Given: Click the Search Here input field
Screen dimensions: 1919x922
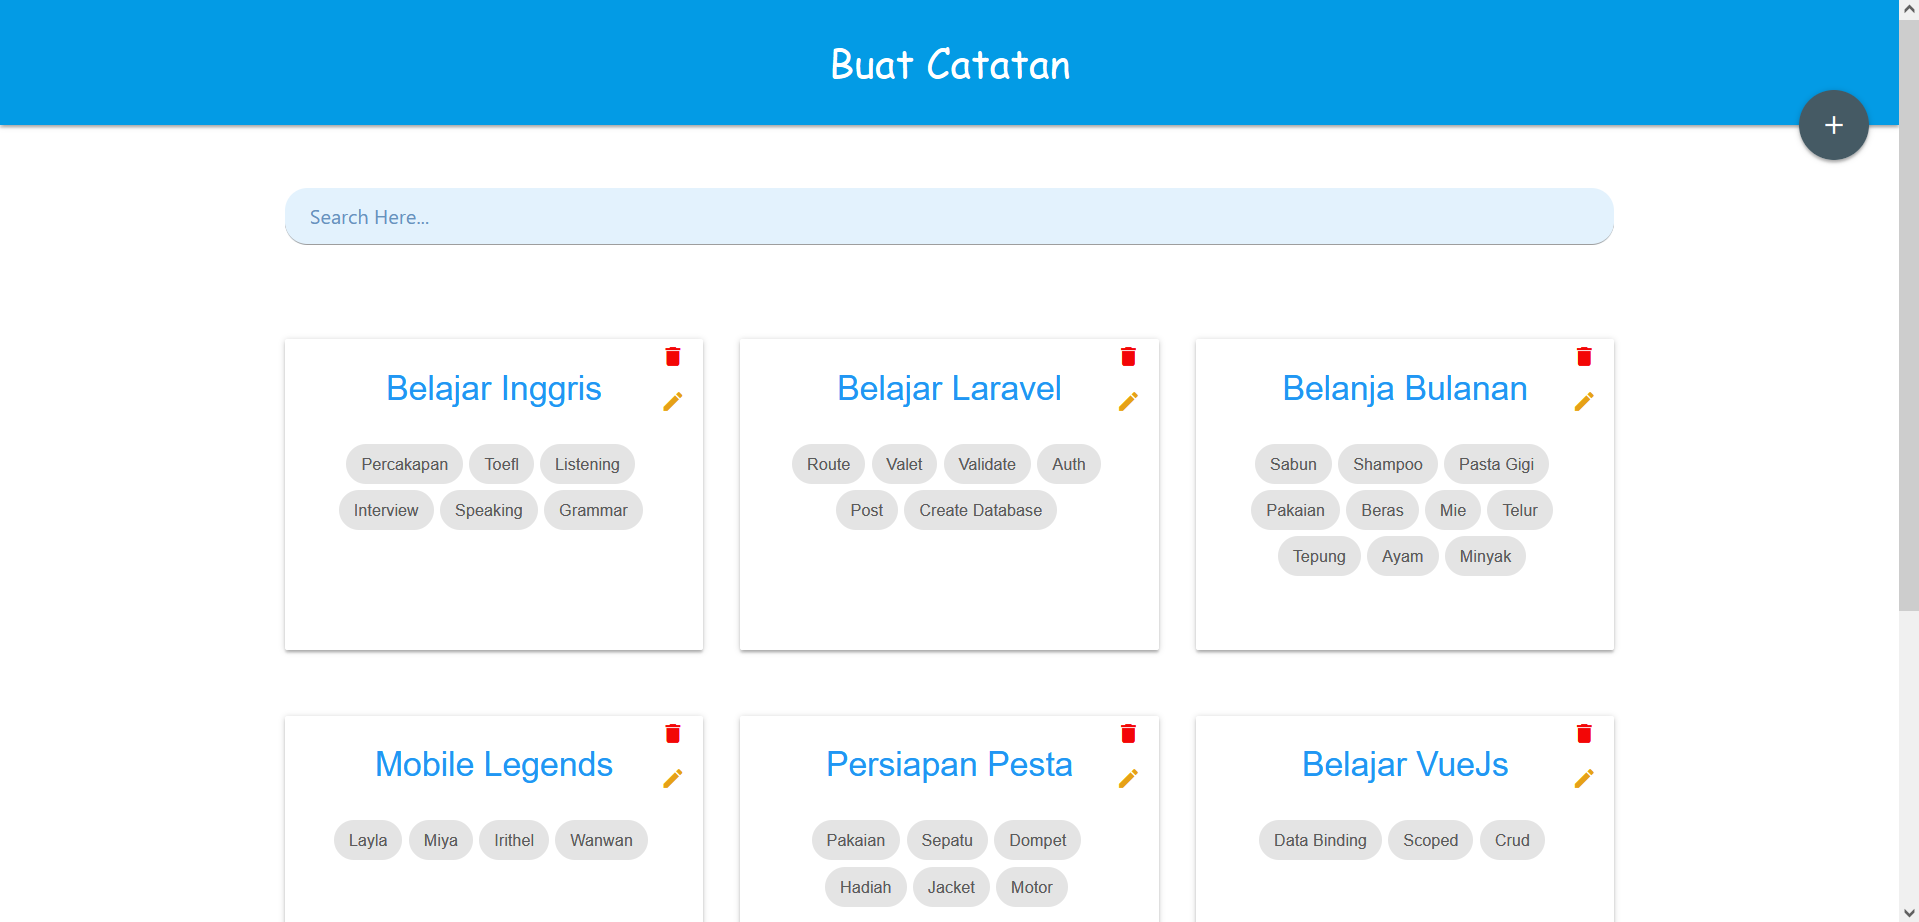Looking at the screenshot, I should [949, 217].
